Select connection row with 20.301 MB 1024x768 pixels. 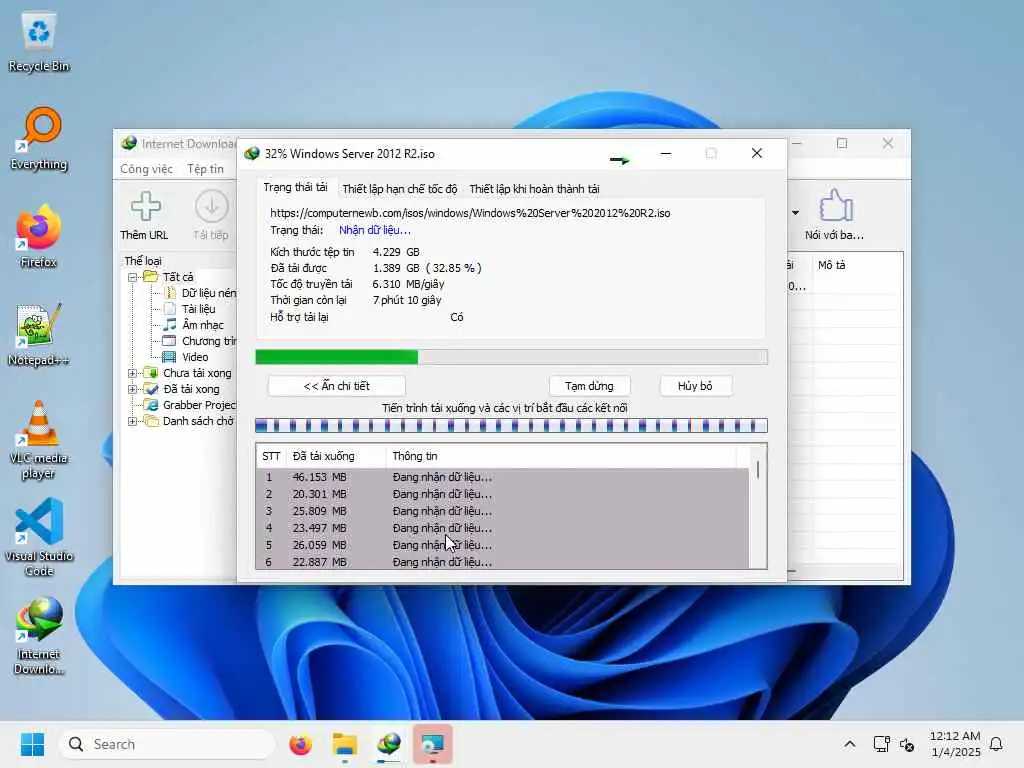[502, 494]
